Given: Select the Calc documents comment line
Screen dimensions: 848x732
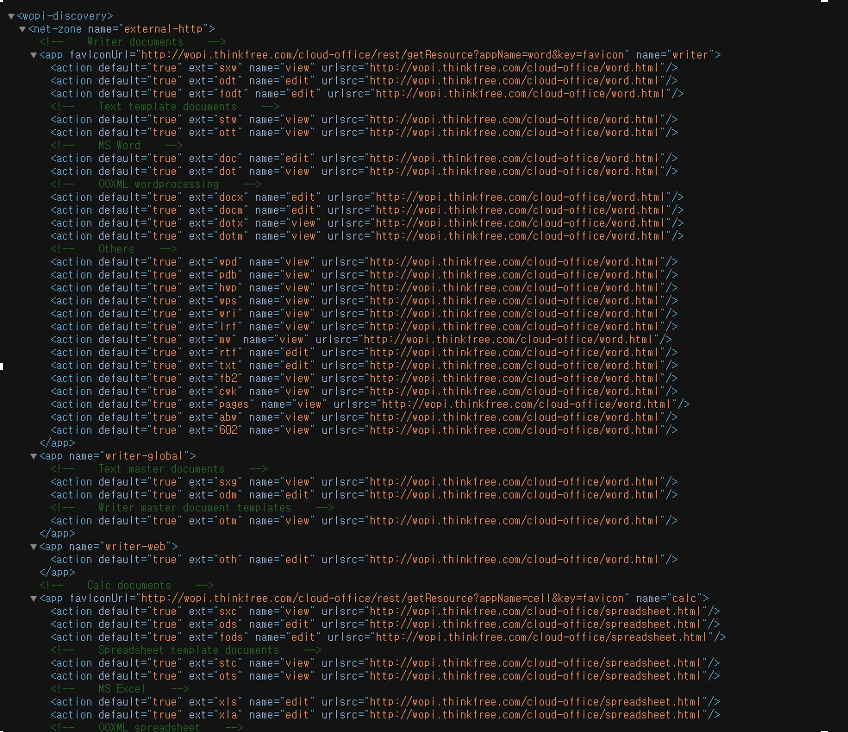Looking at the screenshot, I should [127, 587].
